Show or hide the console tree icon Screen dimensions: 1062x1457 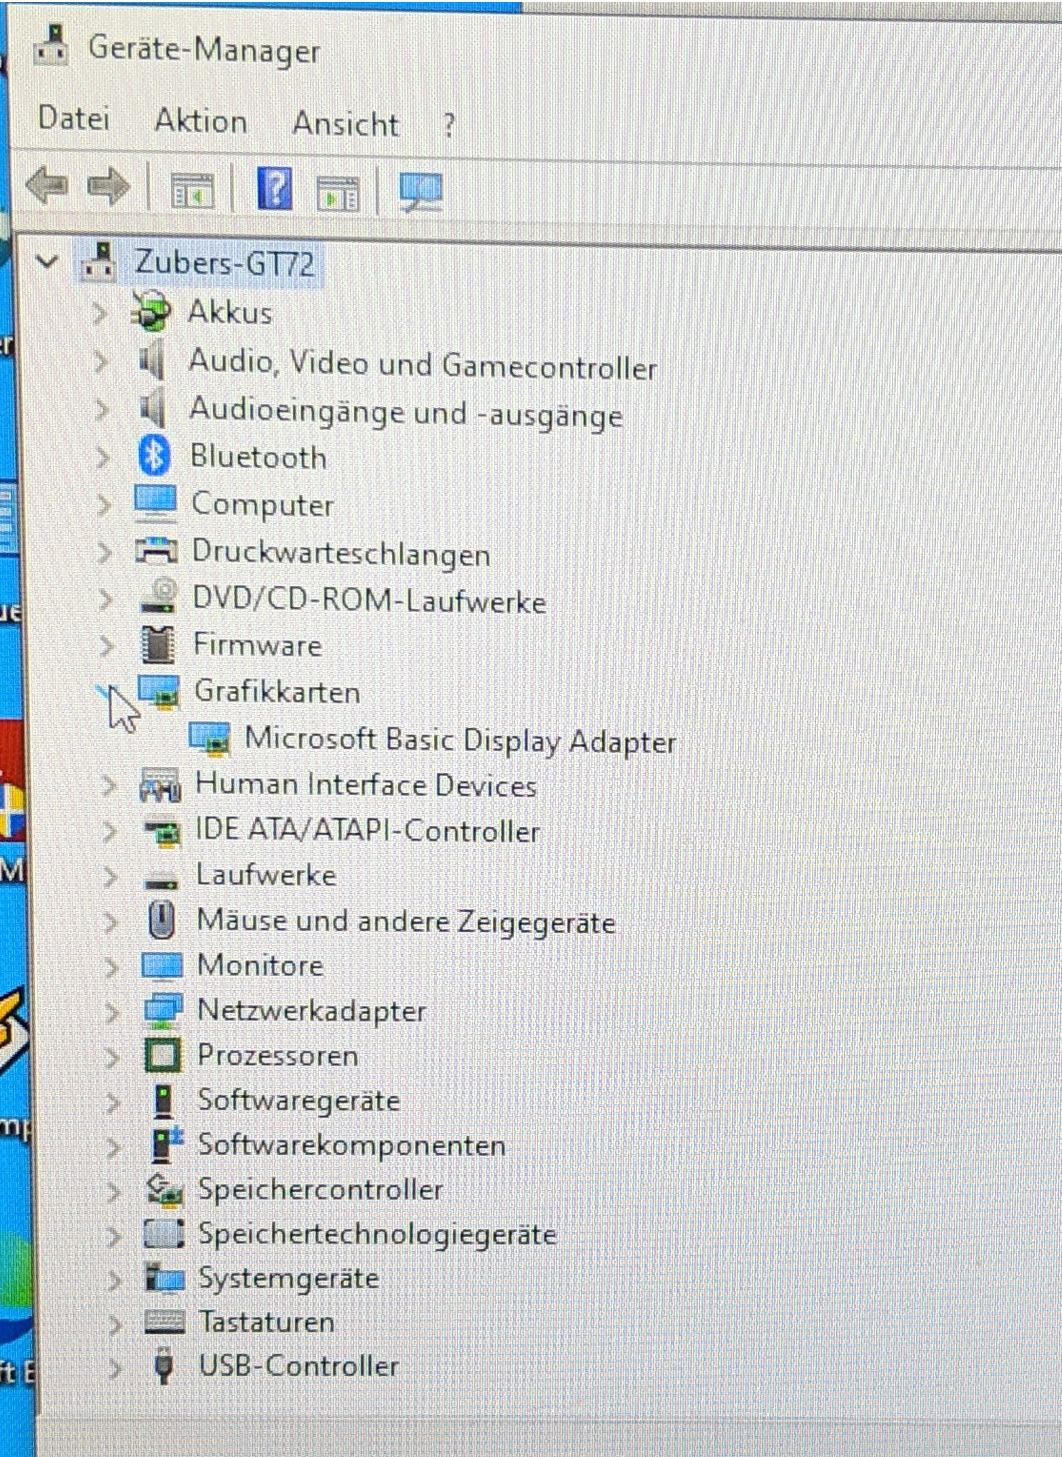click(192, 190)
